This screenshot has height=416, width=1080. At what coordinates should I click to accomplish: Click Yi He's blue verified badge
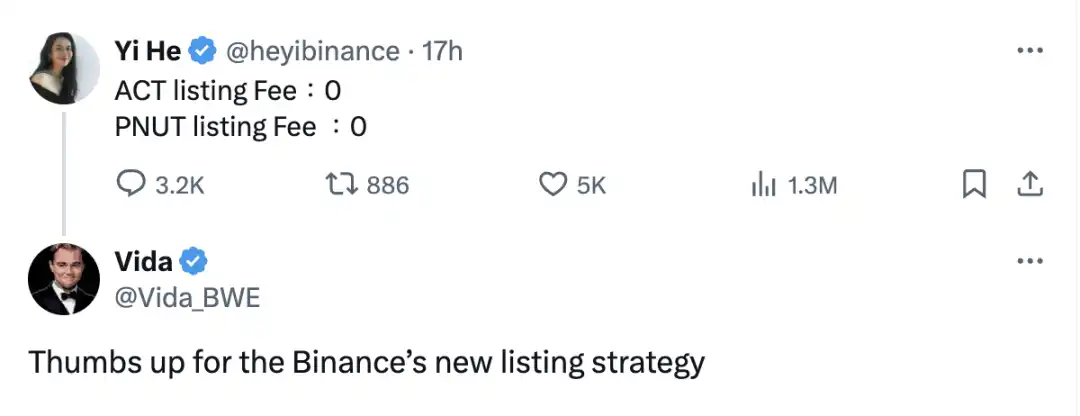pos(205,51)
